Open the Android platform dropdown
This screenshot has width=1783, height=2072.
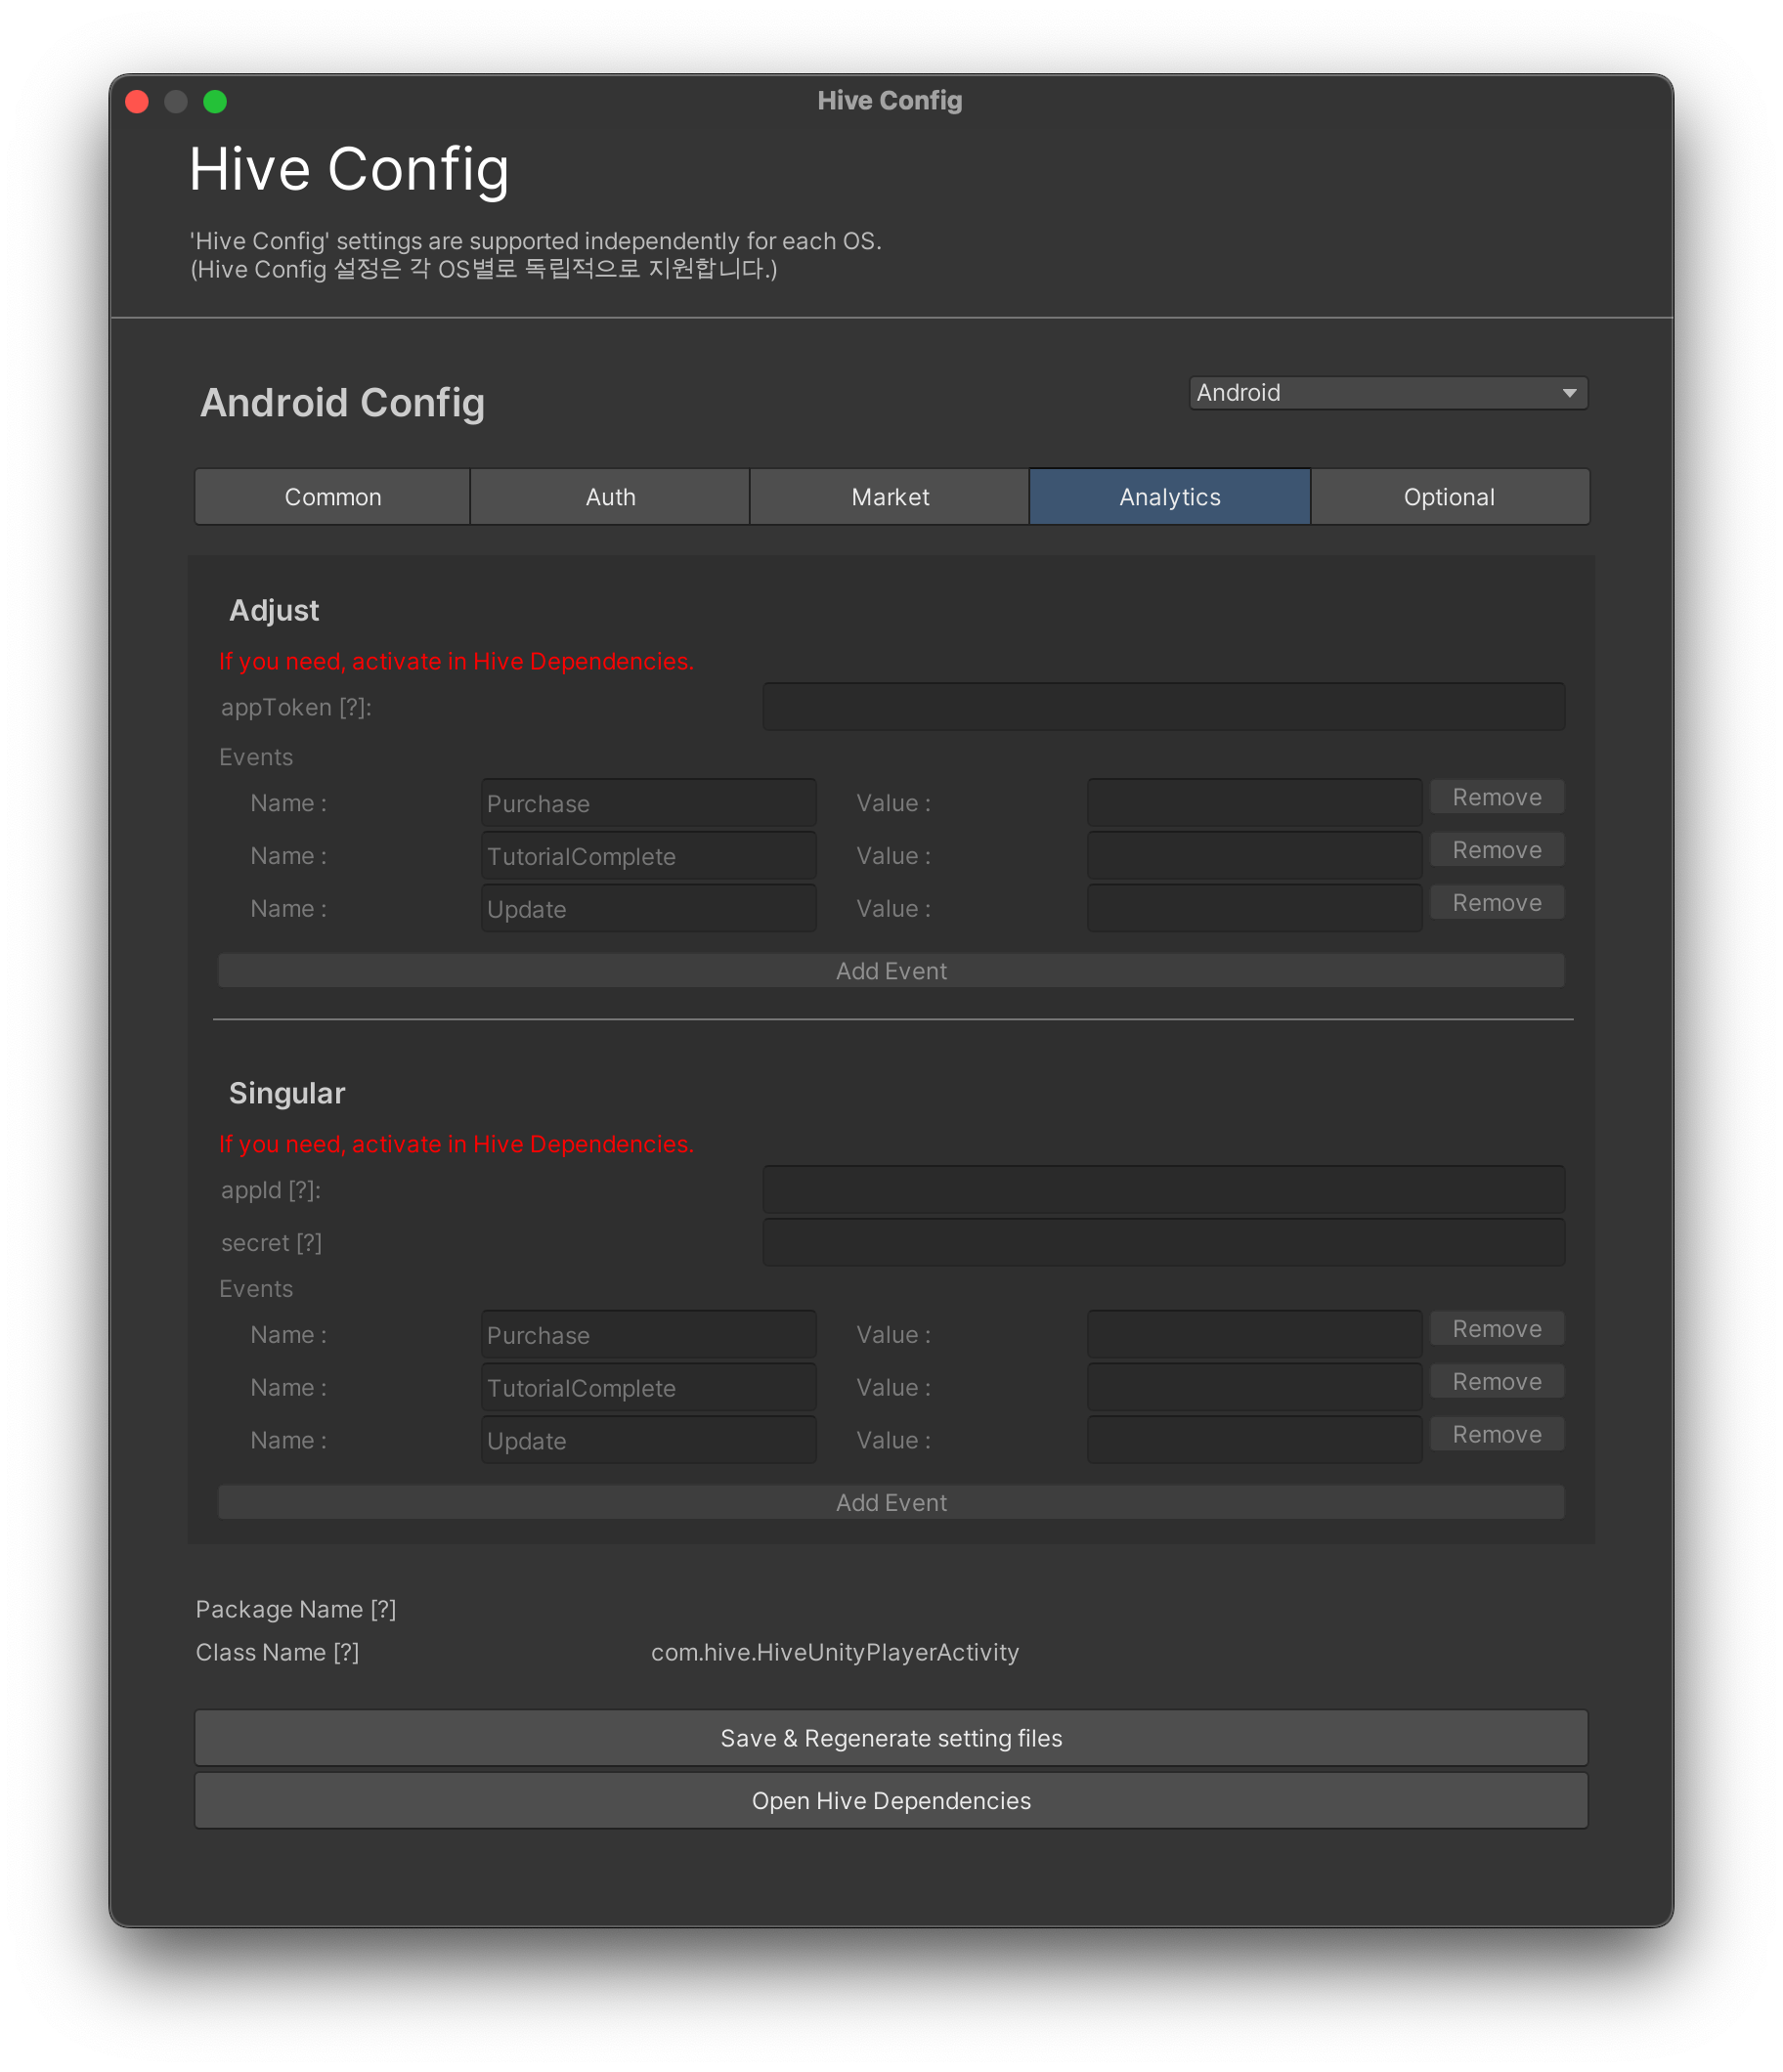click(x=1387, y=393)
